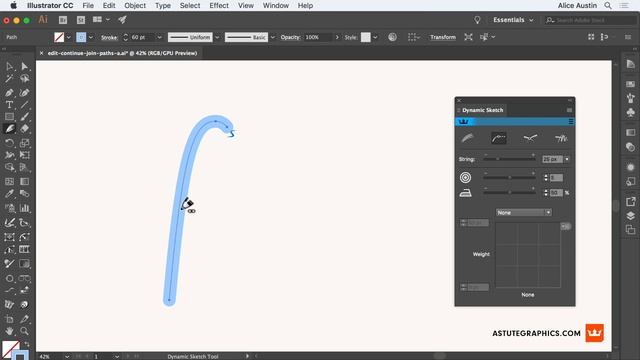
Task: Click the Opacity label link
Action: tap(290, 37)
